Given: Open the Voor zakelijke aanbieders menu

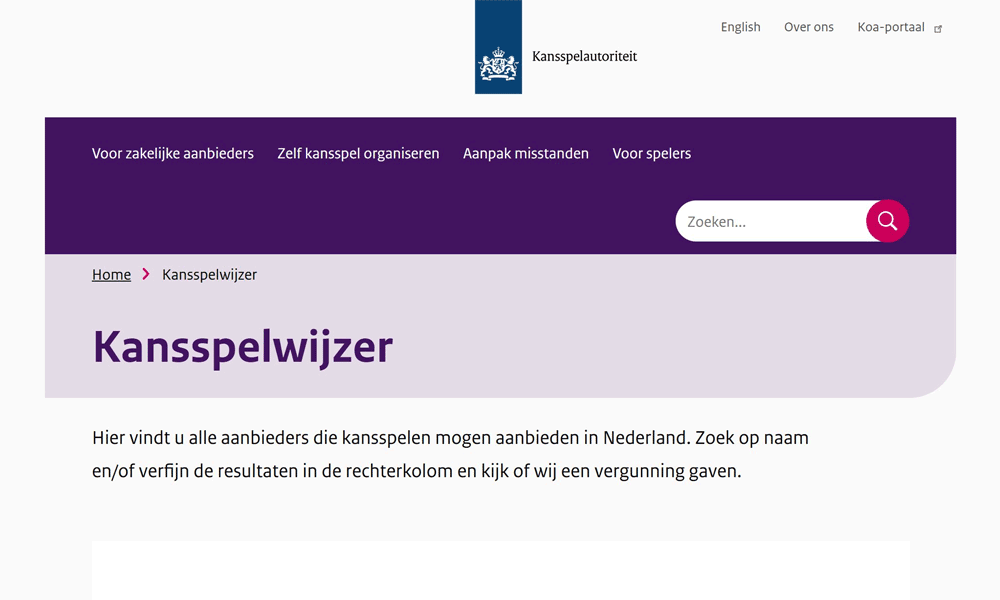Looking at the screenshot, I should (173, 154).
